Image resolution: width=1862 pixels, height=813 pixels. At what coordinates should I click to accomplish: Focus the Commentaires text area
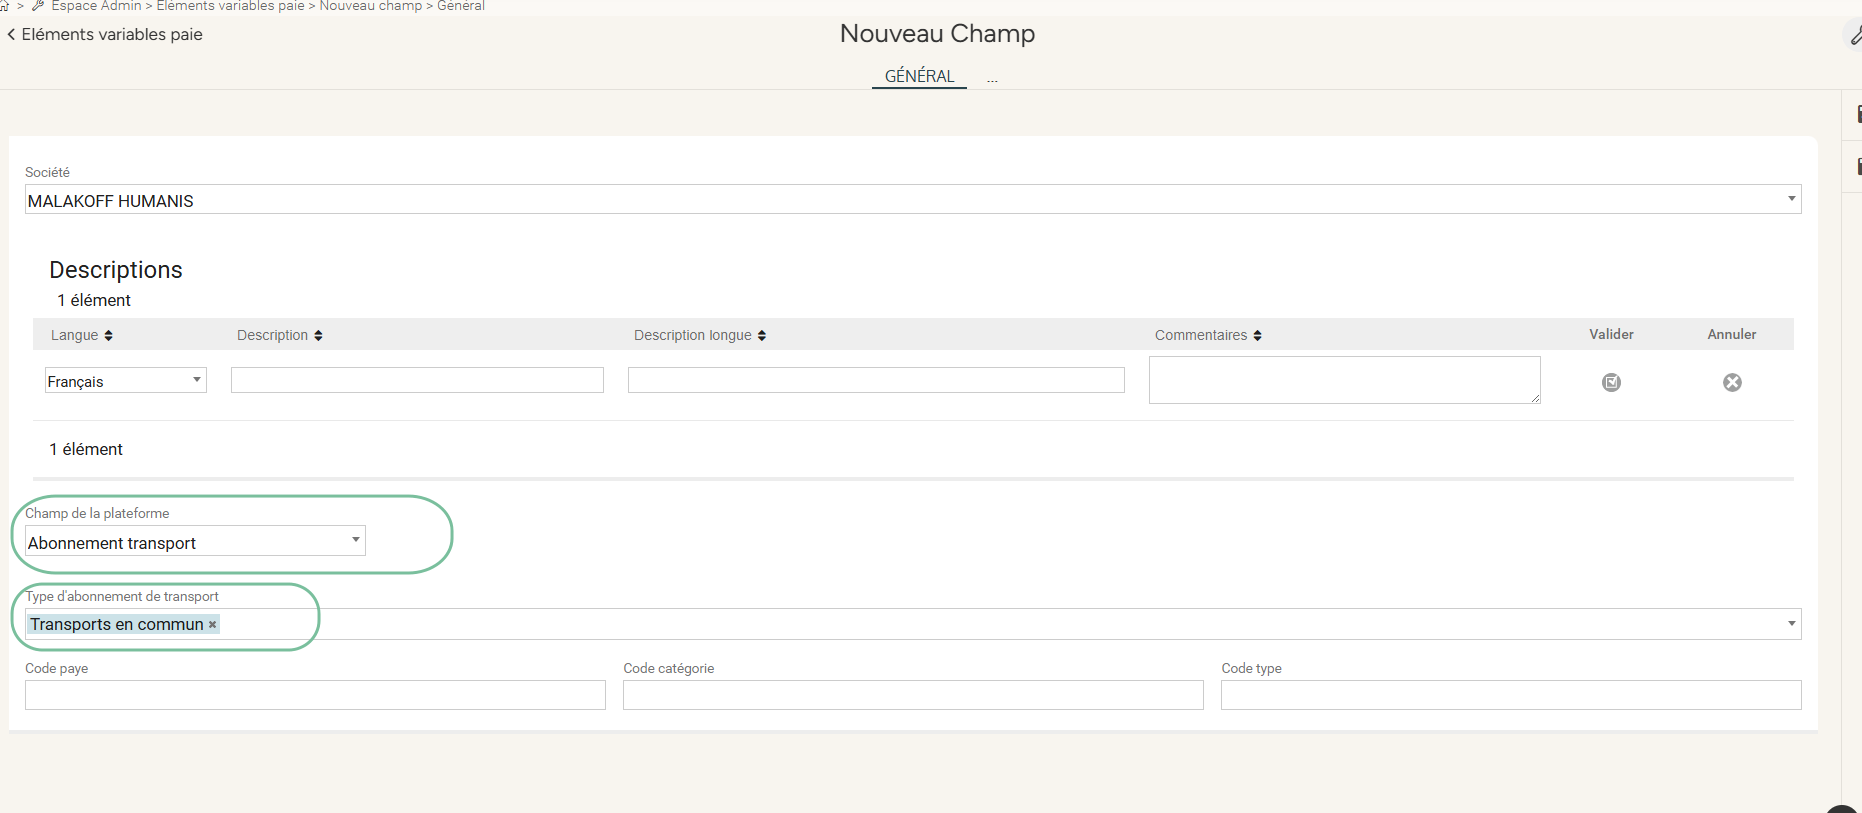(1343, 380)
